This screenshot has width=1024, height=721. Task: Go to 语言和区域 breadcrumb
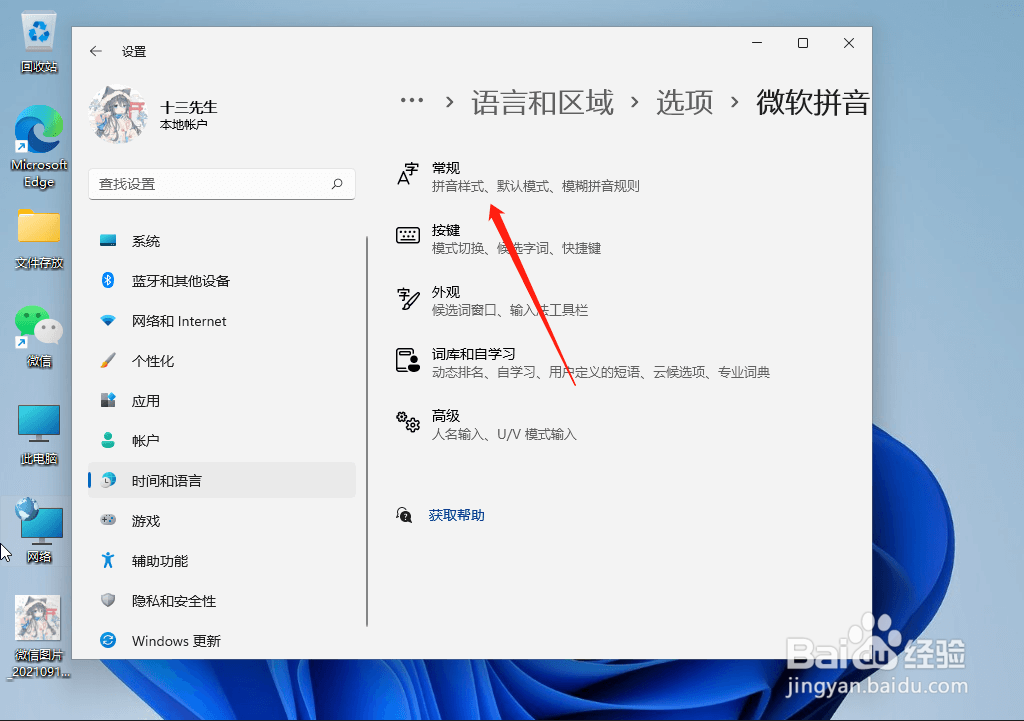pos(543,103)
